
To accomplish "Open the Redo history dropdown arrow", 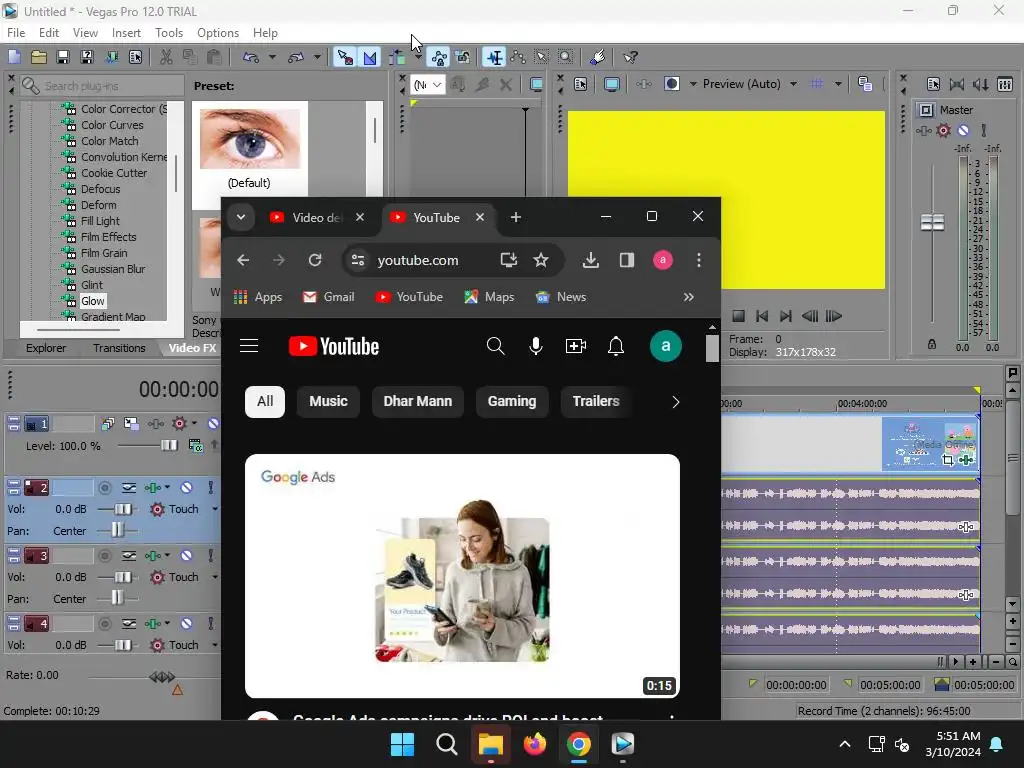I will coord(317,57).
